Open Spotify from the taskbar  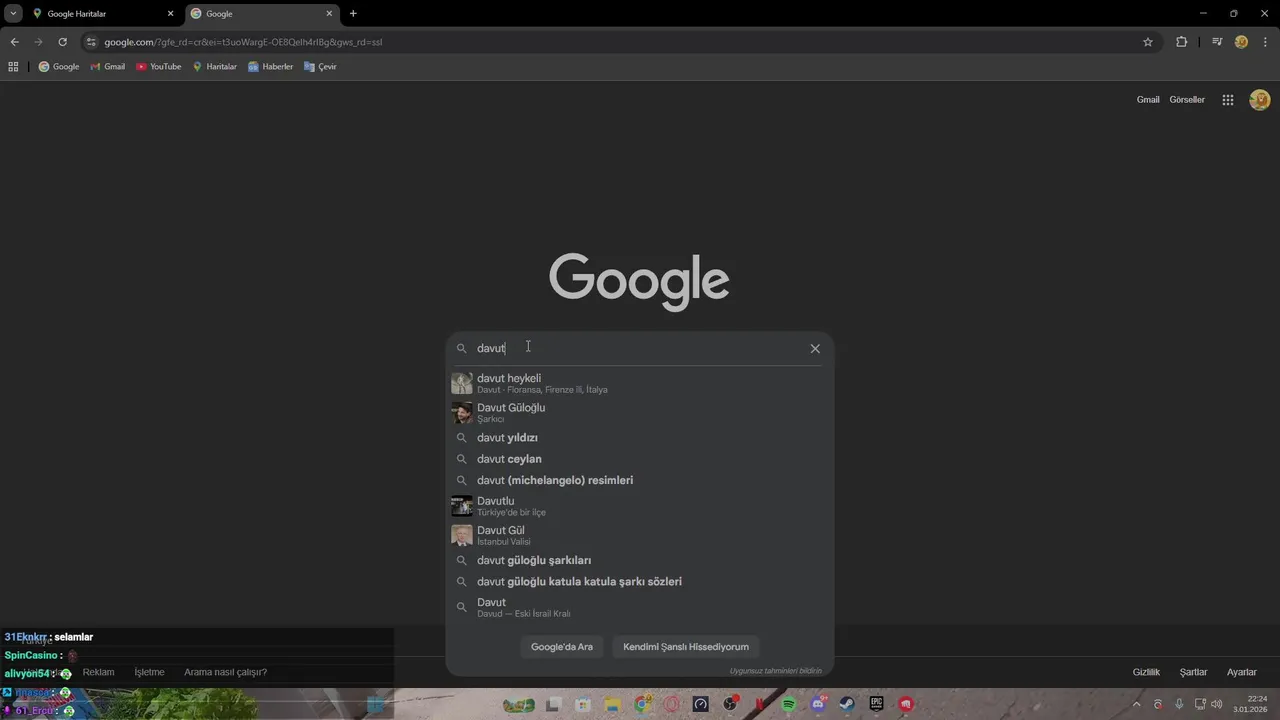tap(789, 704)
